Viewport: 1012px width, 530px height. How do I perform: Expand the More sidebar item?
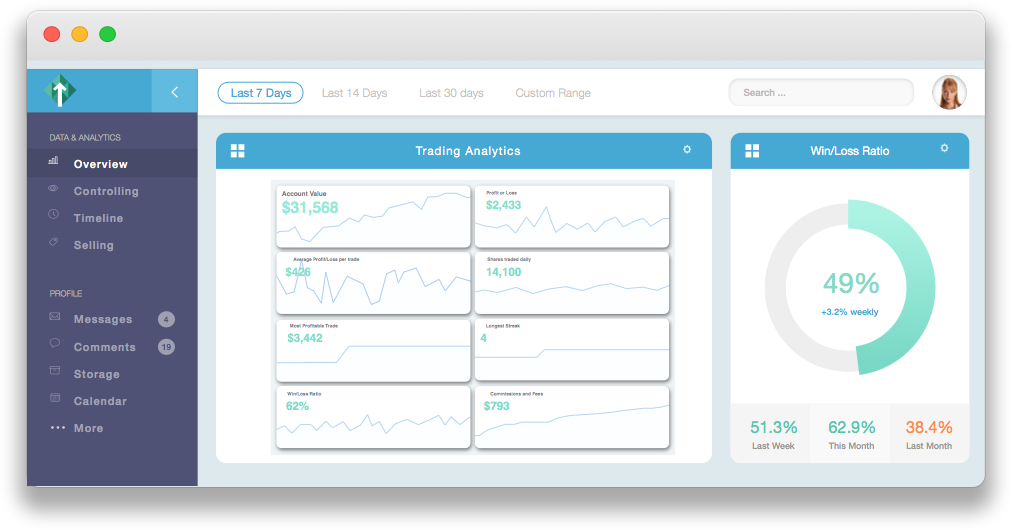(88, 428)
